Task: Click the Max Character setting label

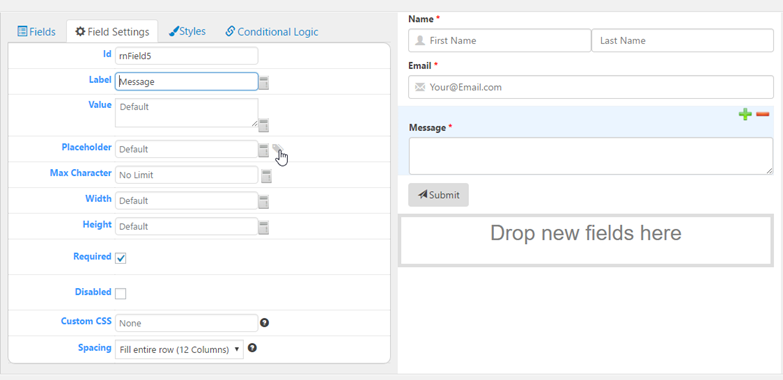Action: point(80,173)
